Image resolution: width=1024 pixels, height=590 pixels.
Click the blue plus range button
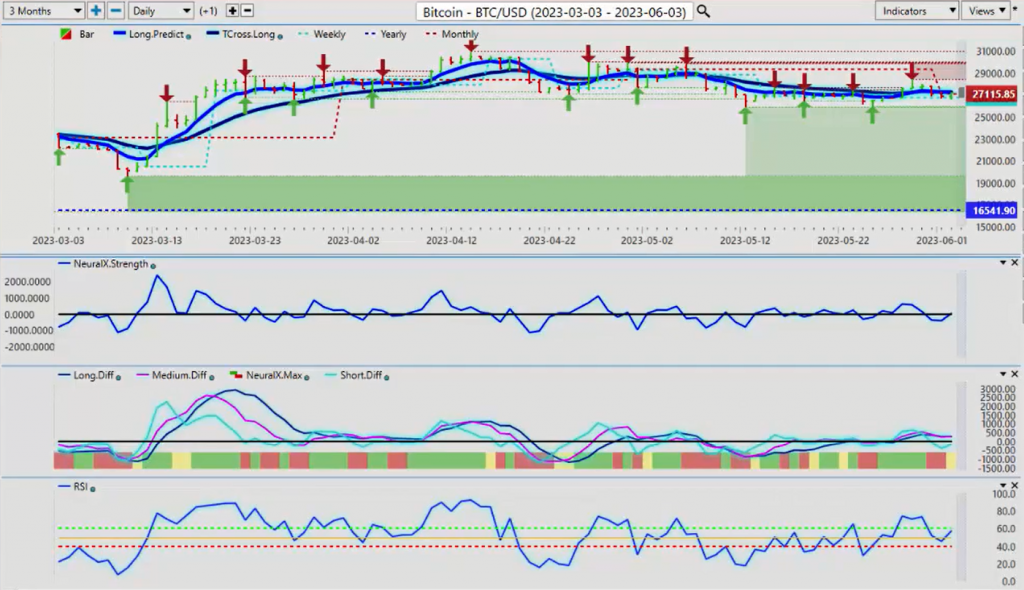96,10
